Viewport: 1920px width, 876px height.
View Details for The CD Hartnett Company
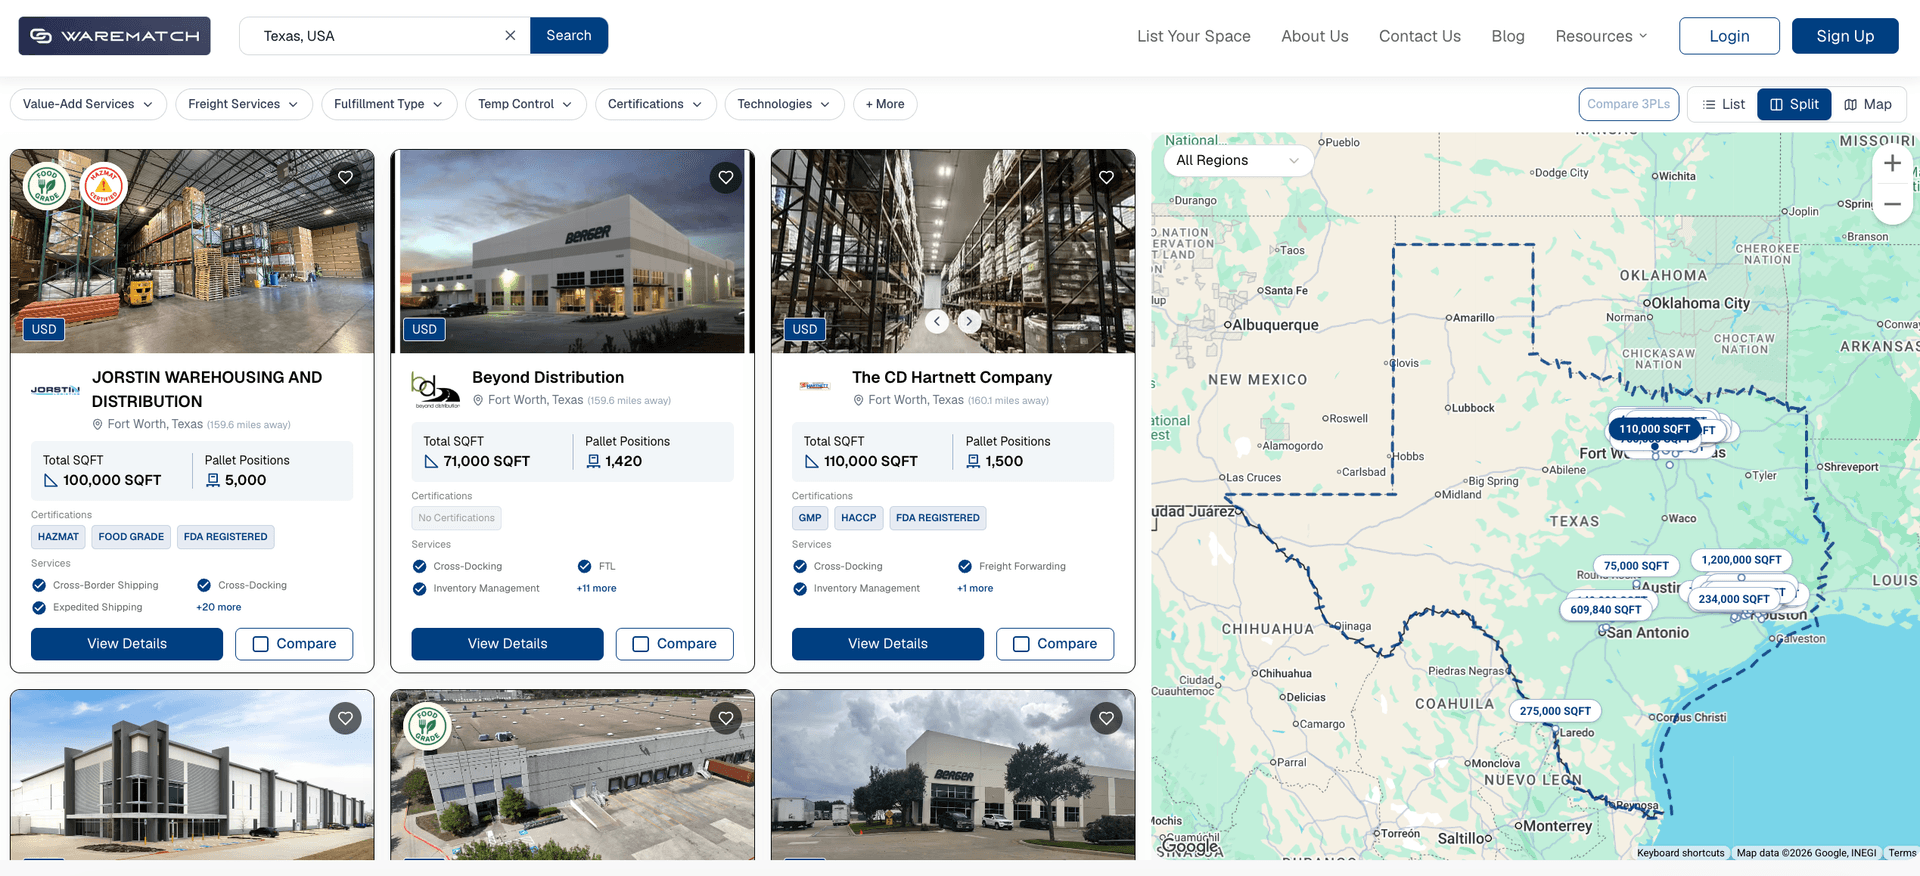click(888, 644)
